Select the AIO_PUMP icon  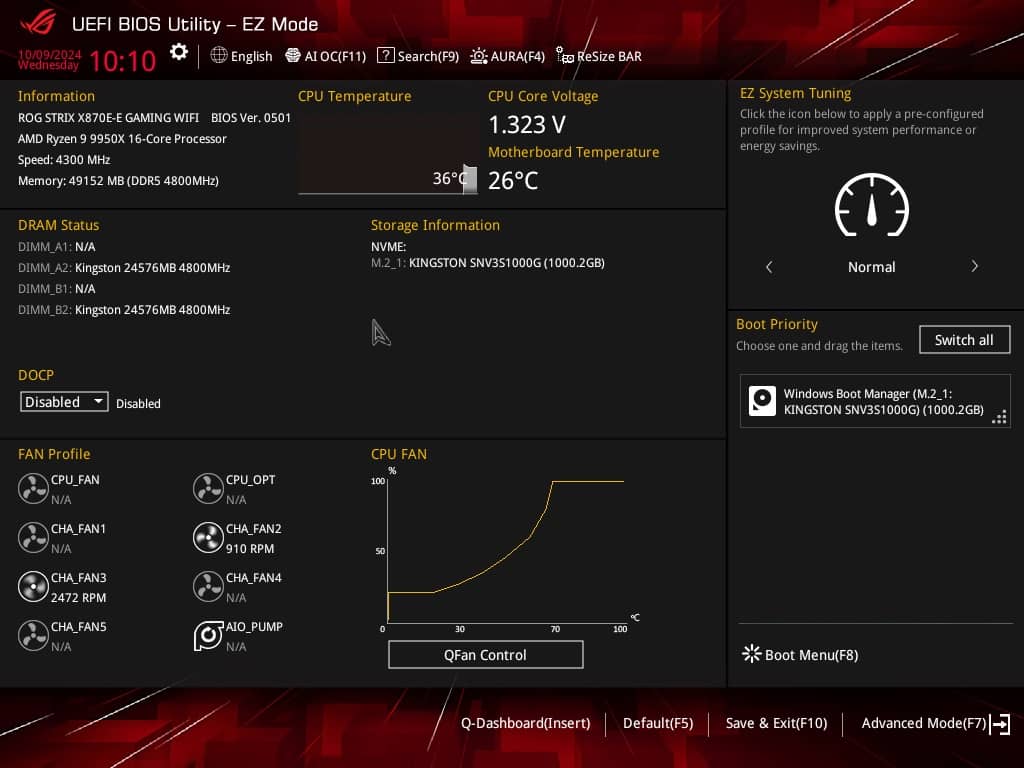point(208,635)
